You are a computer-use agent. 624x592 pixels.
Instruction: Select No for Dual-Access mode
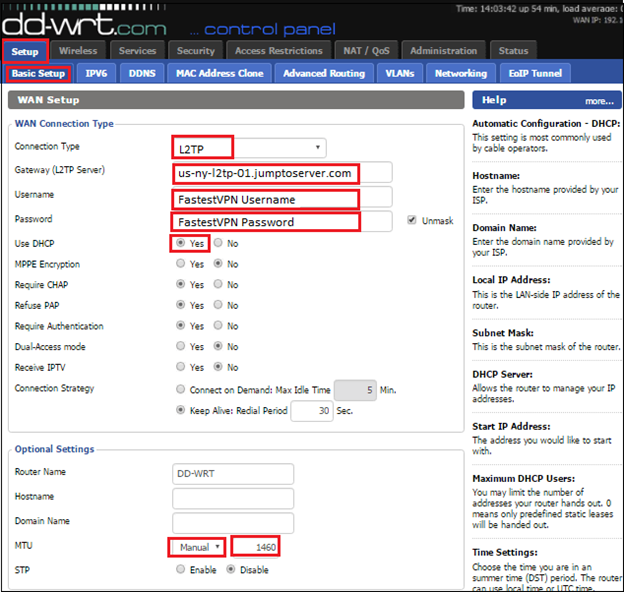coord(218,346)
